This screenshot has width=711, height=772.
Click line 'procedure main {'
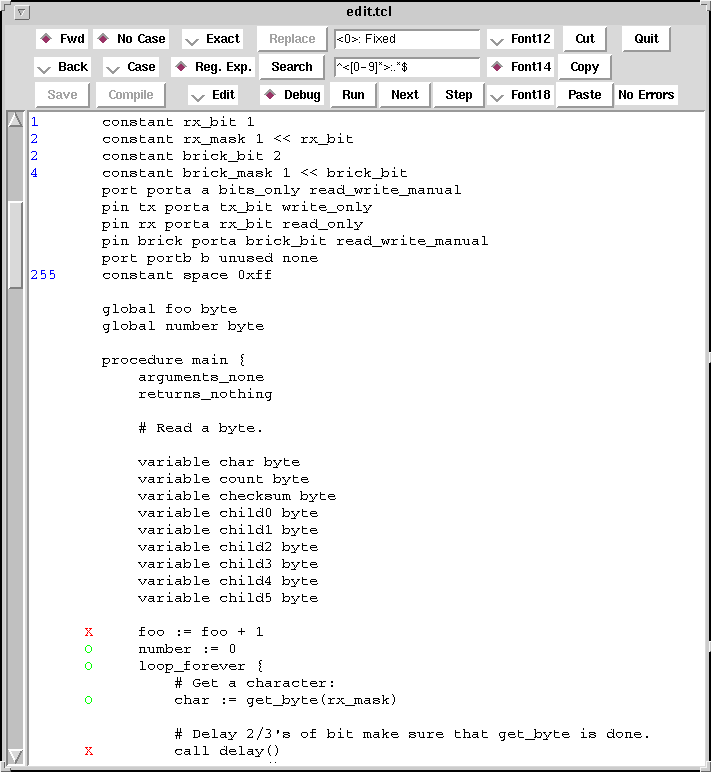[x=173, y=360]
